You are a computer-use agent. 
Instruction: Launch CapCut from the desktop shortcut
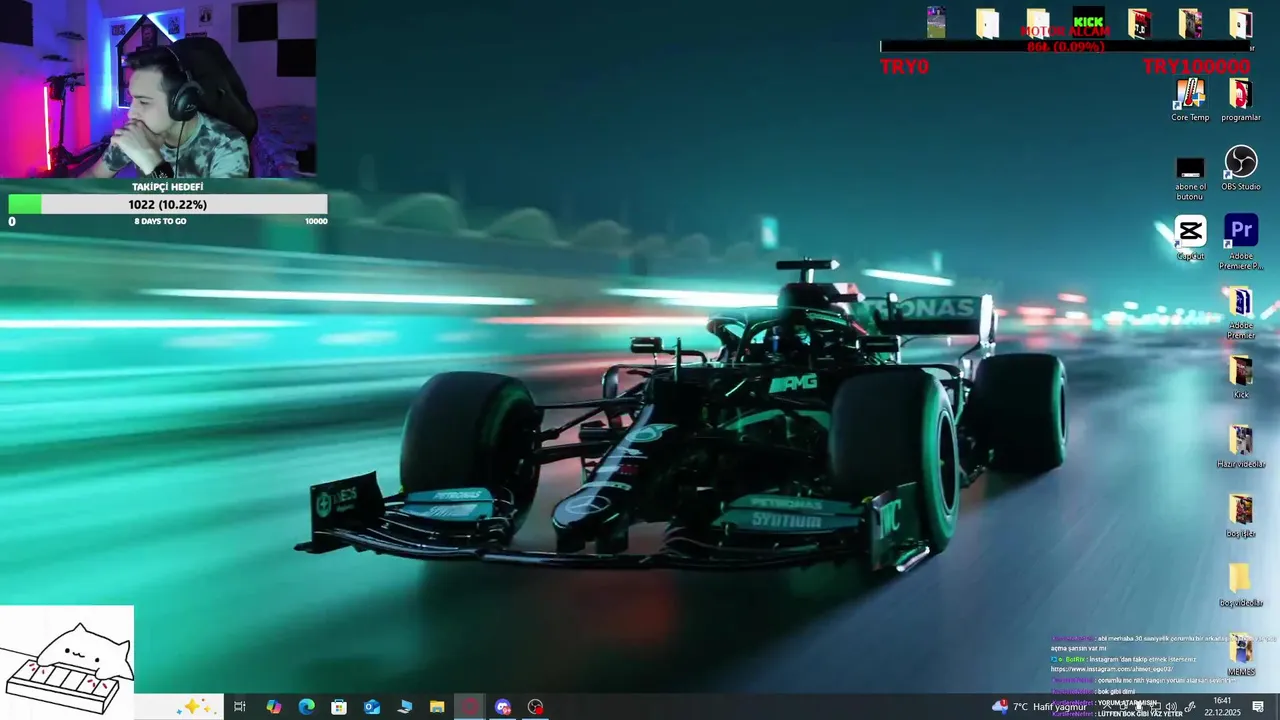1190,237
